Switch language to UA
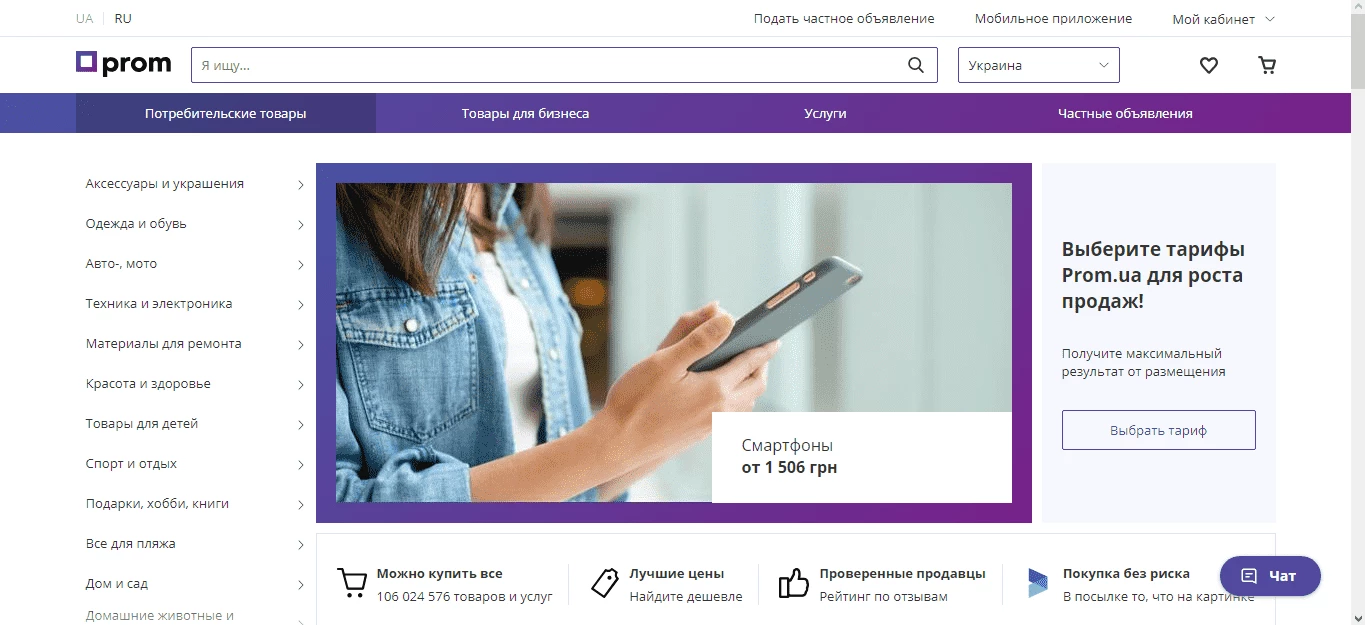1365x625 pixels. click(x=84, y=18)
